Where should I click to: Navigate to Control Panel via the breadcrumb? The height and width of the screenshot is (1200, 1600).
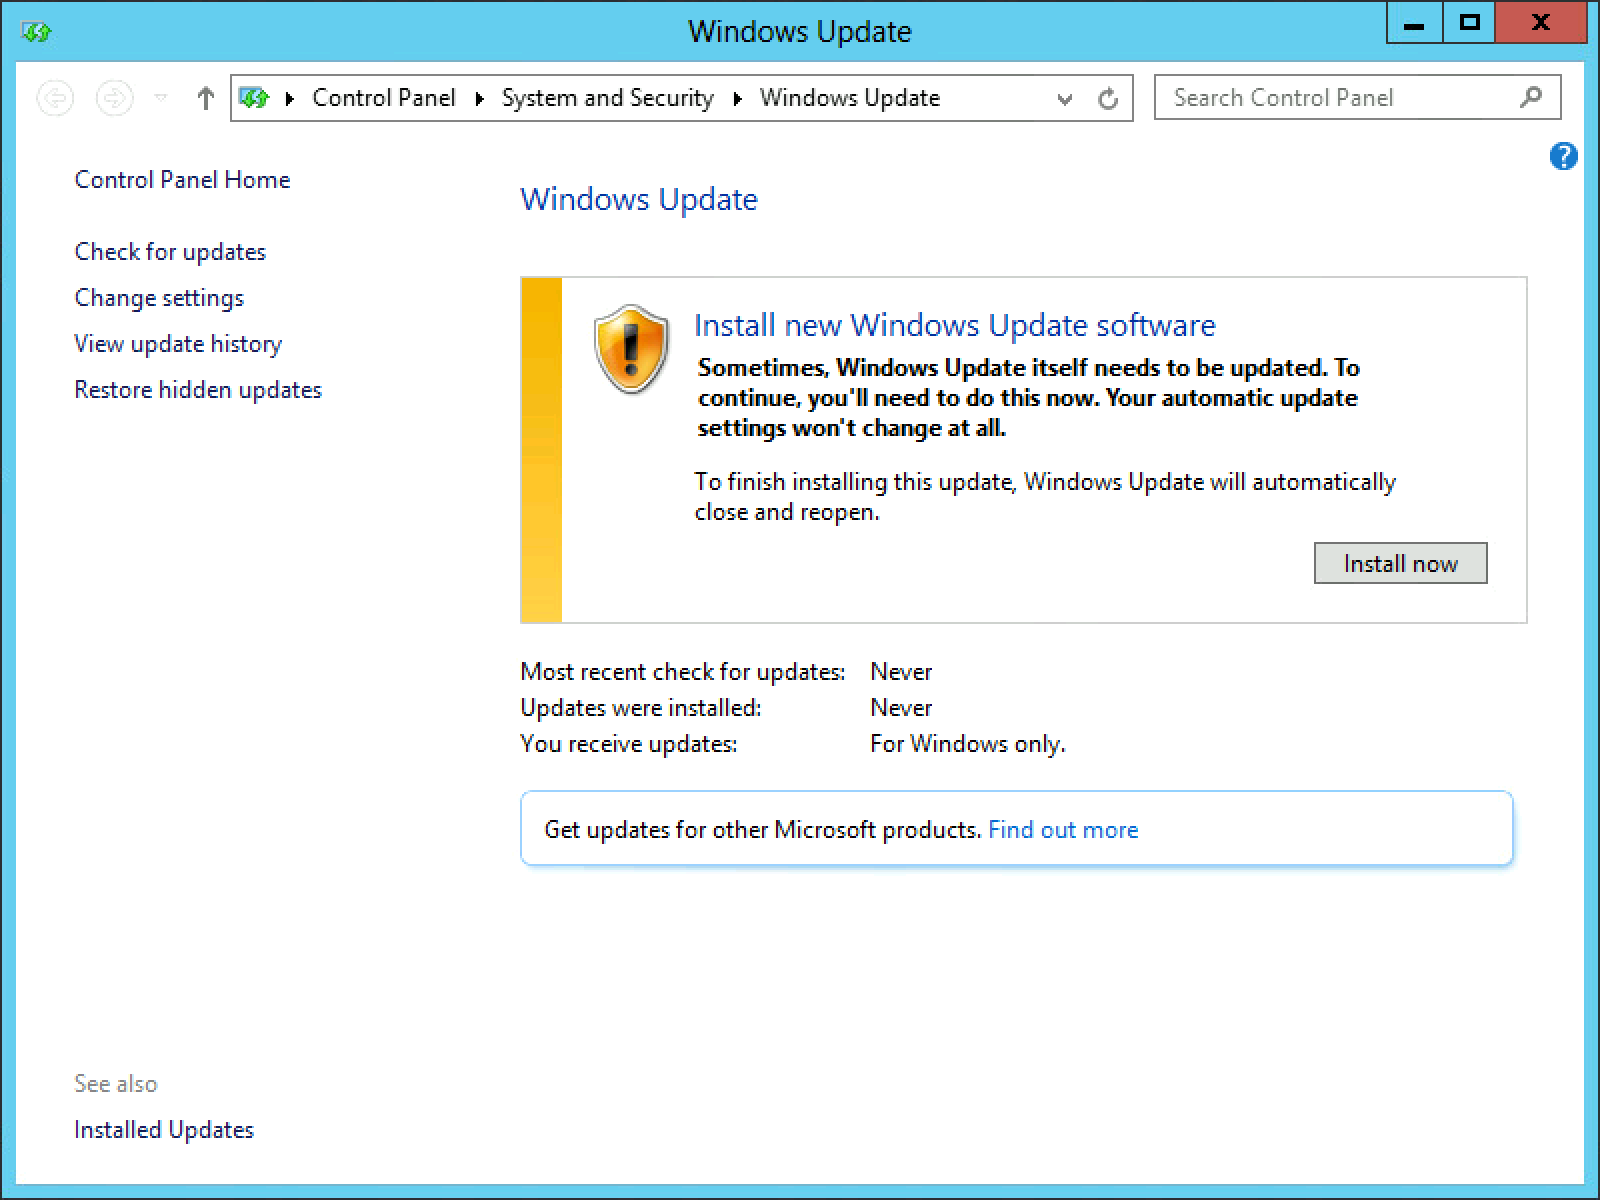pos(384,97)
